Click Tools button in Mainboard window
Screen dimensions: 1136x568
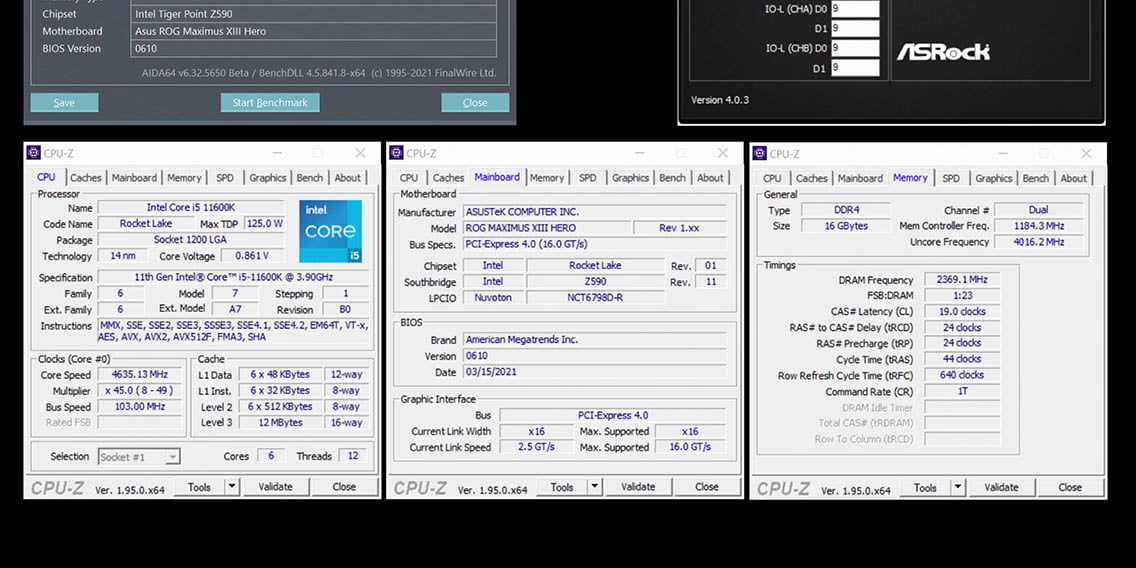(x=561, y=487)
